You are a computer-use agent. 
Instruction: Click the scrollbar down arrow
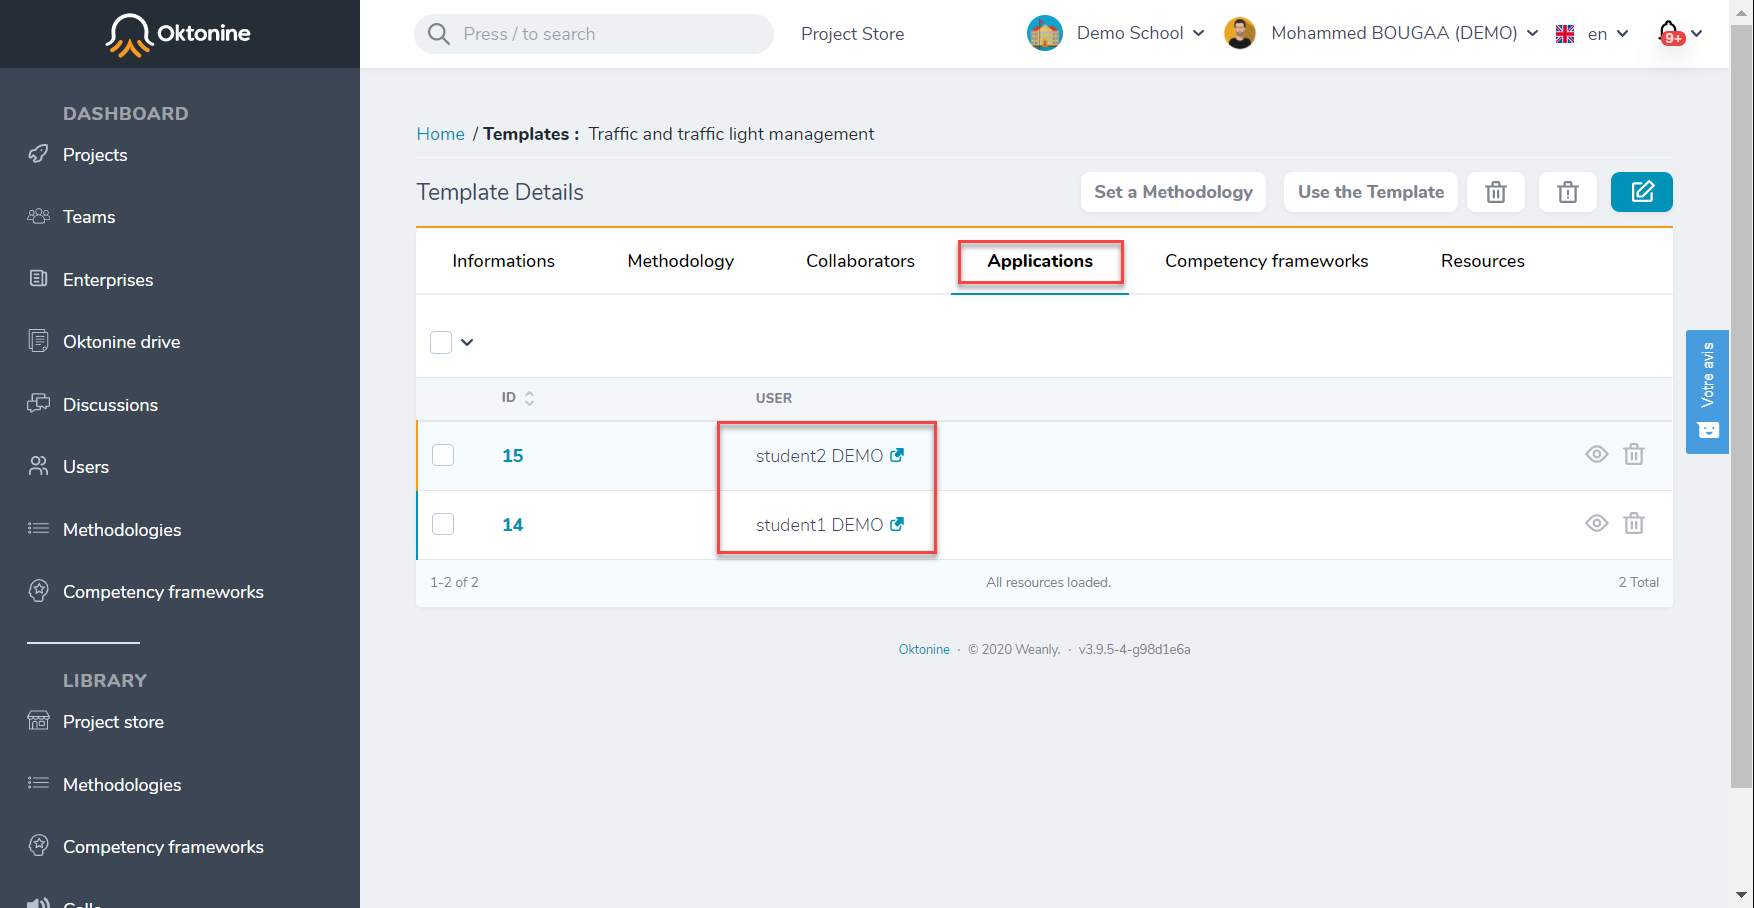click(1741, 895)
